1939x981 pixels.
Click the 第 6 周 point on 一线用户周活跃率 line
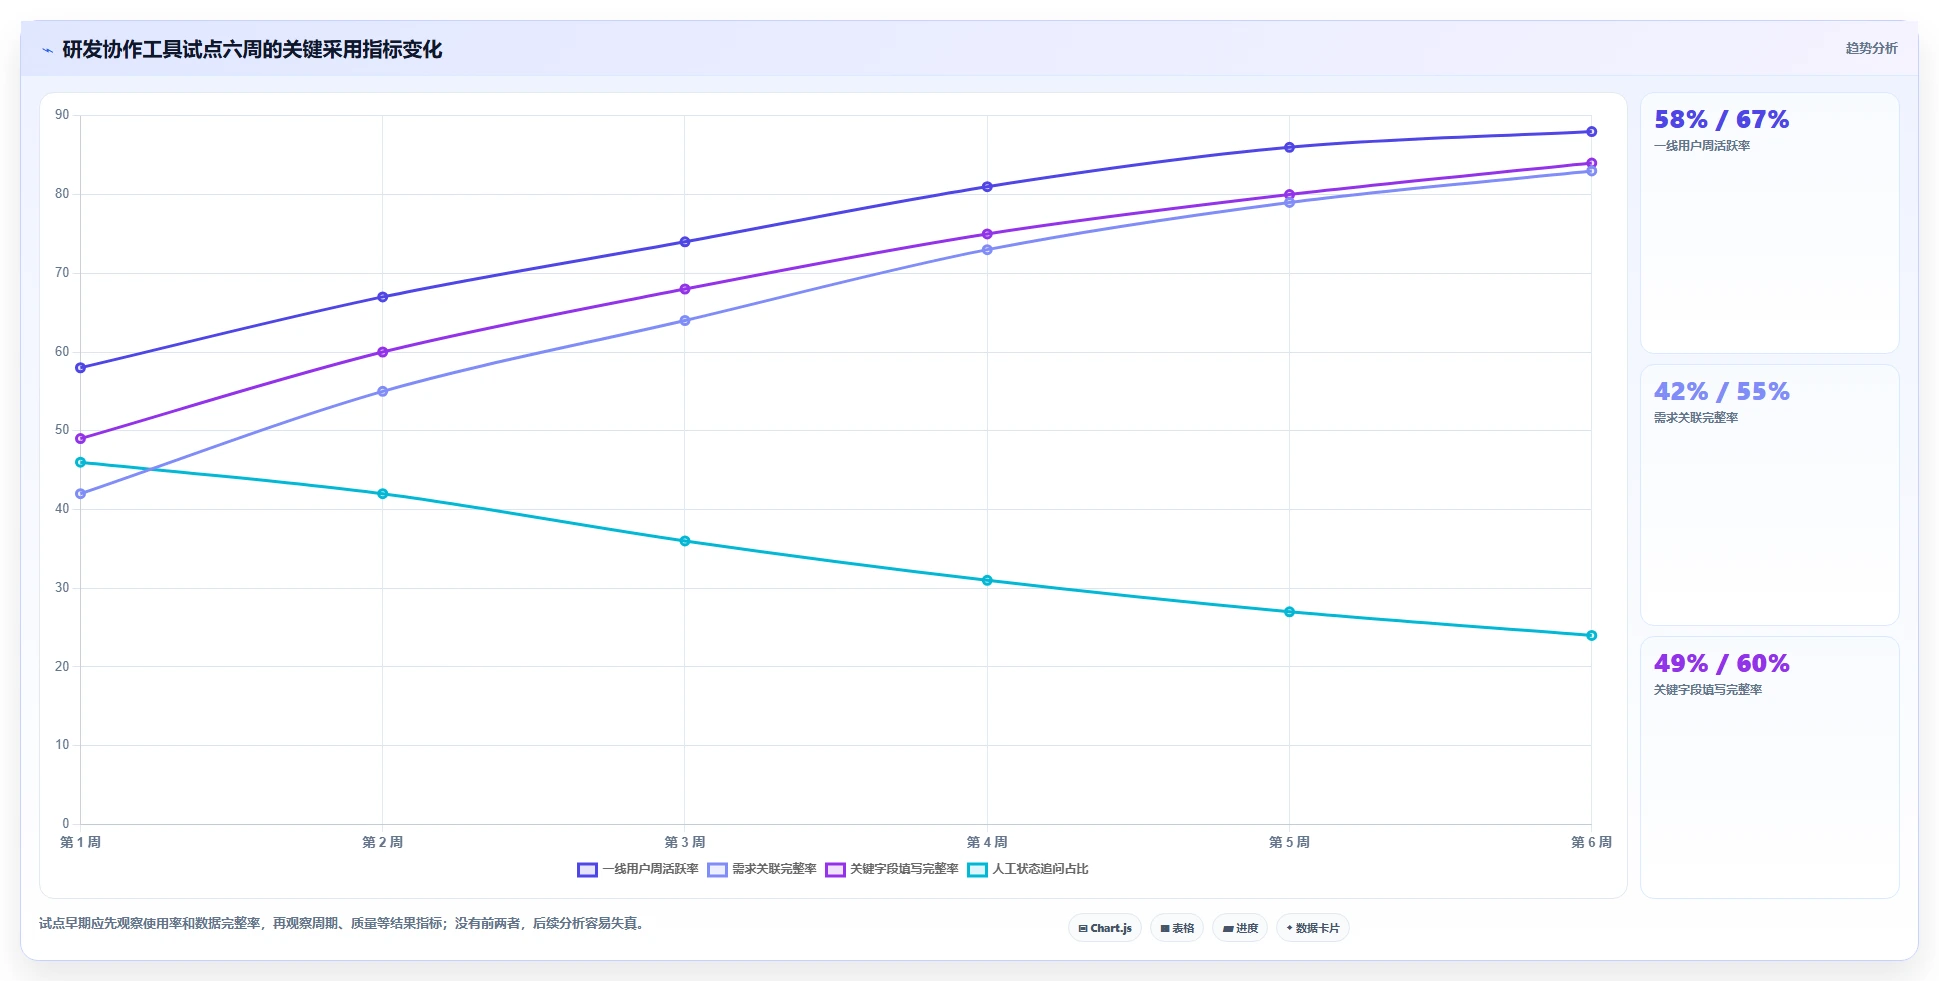tap(1591, 131)
